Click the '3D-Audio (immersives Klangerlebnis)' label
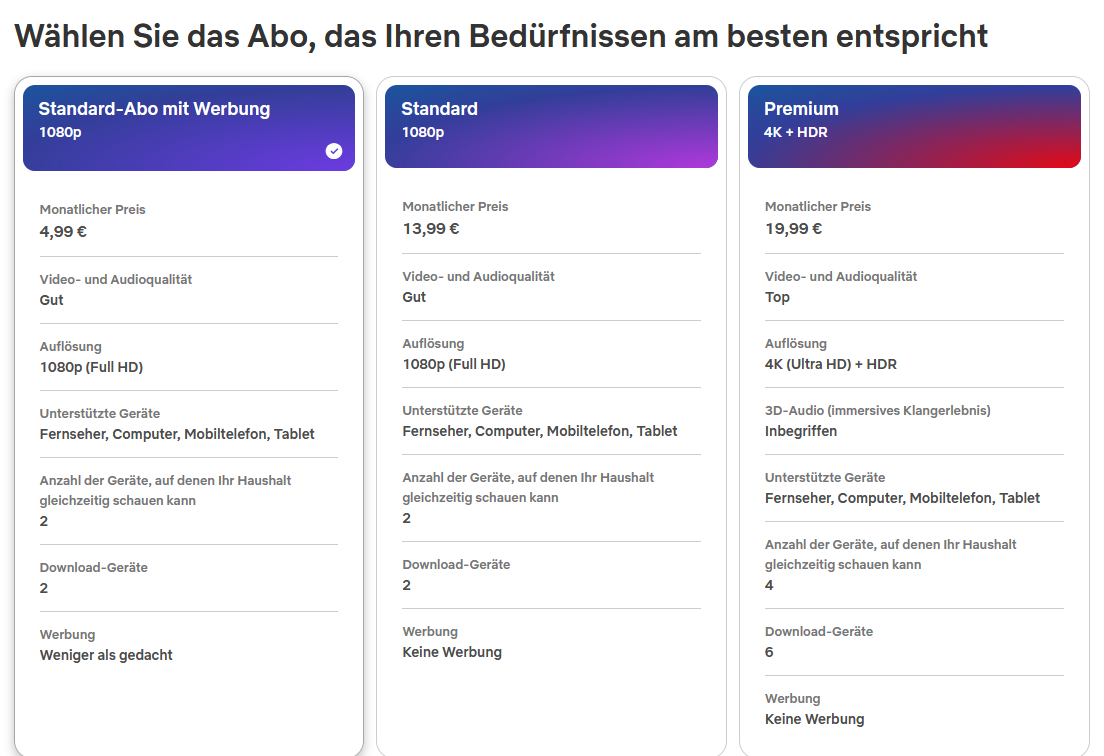The height and width of the screenshot is (756, 1104). click(x=877, y=411)
